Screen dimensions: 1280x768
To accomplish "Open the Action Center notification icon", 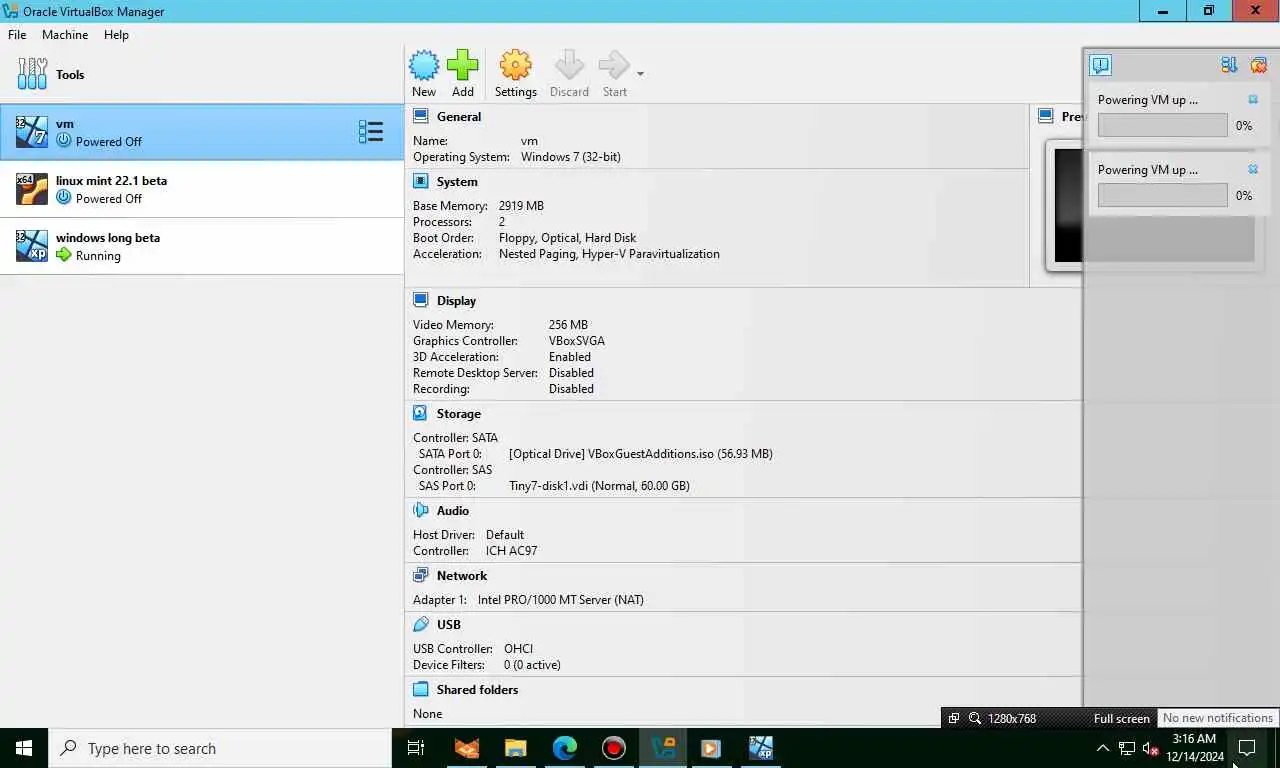I will [x=1247, y=748].
